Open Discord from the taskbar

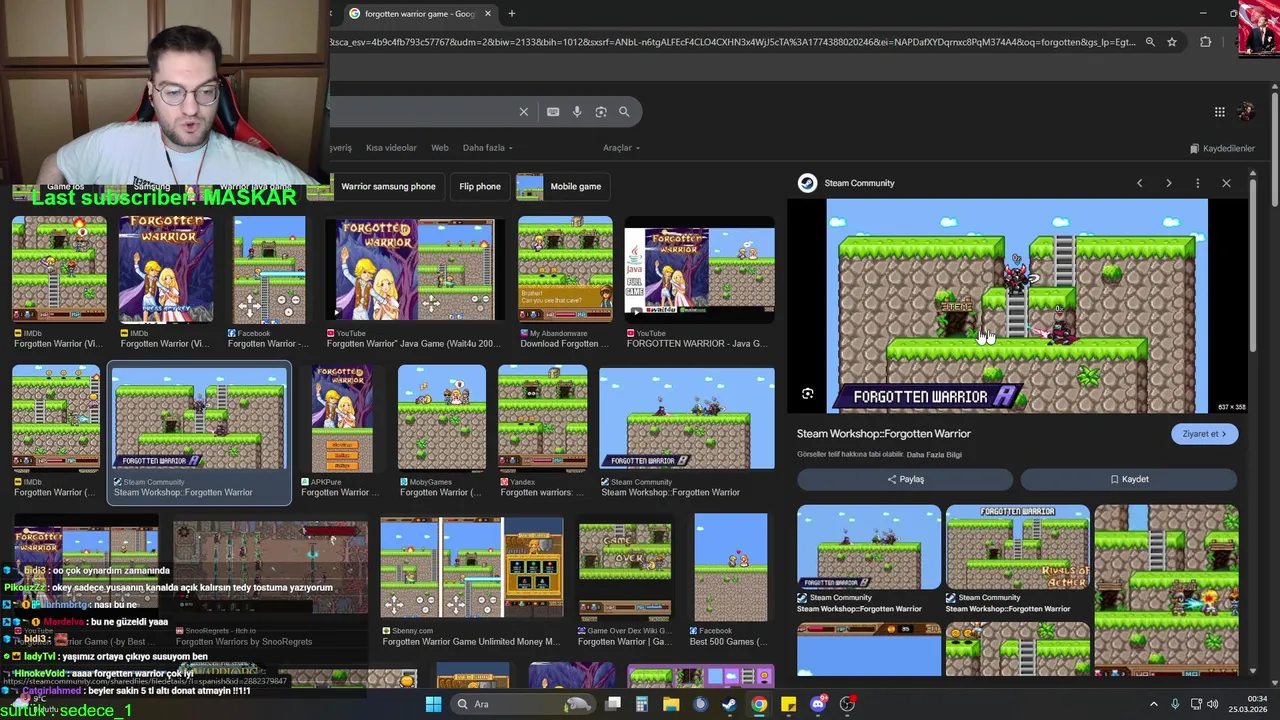tap(818, 704)
